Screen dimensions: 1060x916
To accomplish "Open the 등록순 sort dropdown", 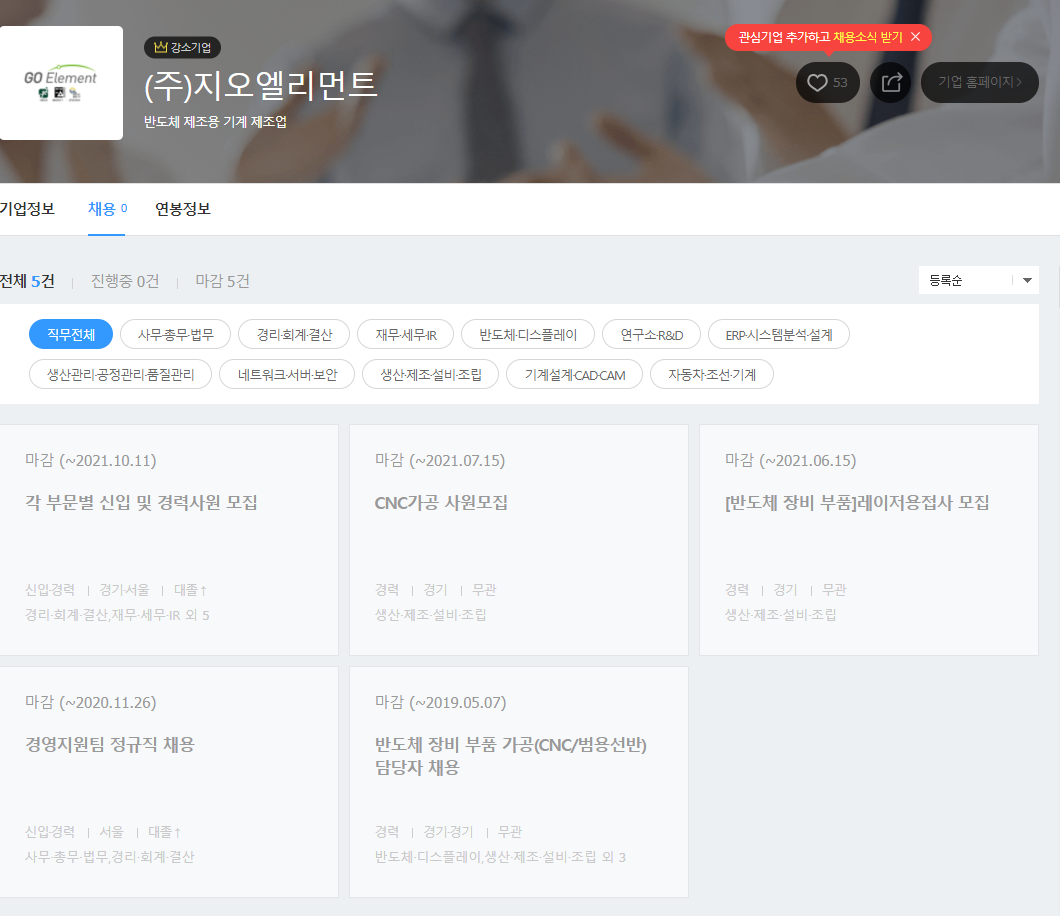I will tap(978, 281).
